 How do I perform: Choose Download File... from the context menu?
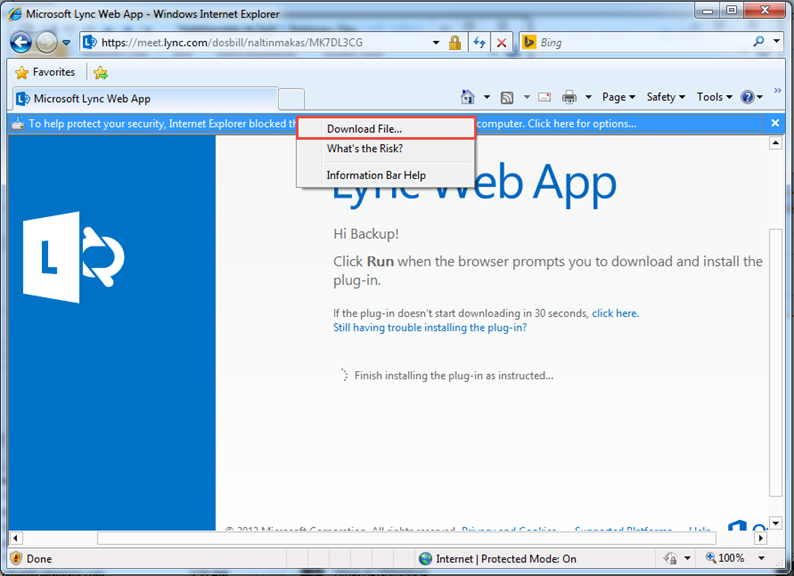[x=386, y=129]
